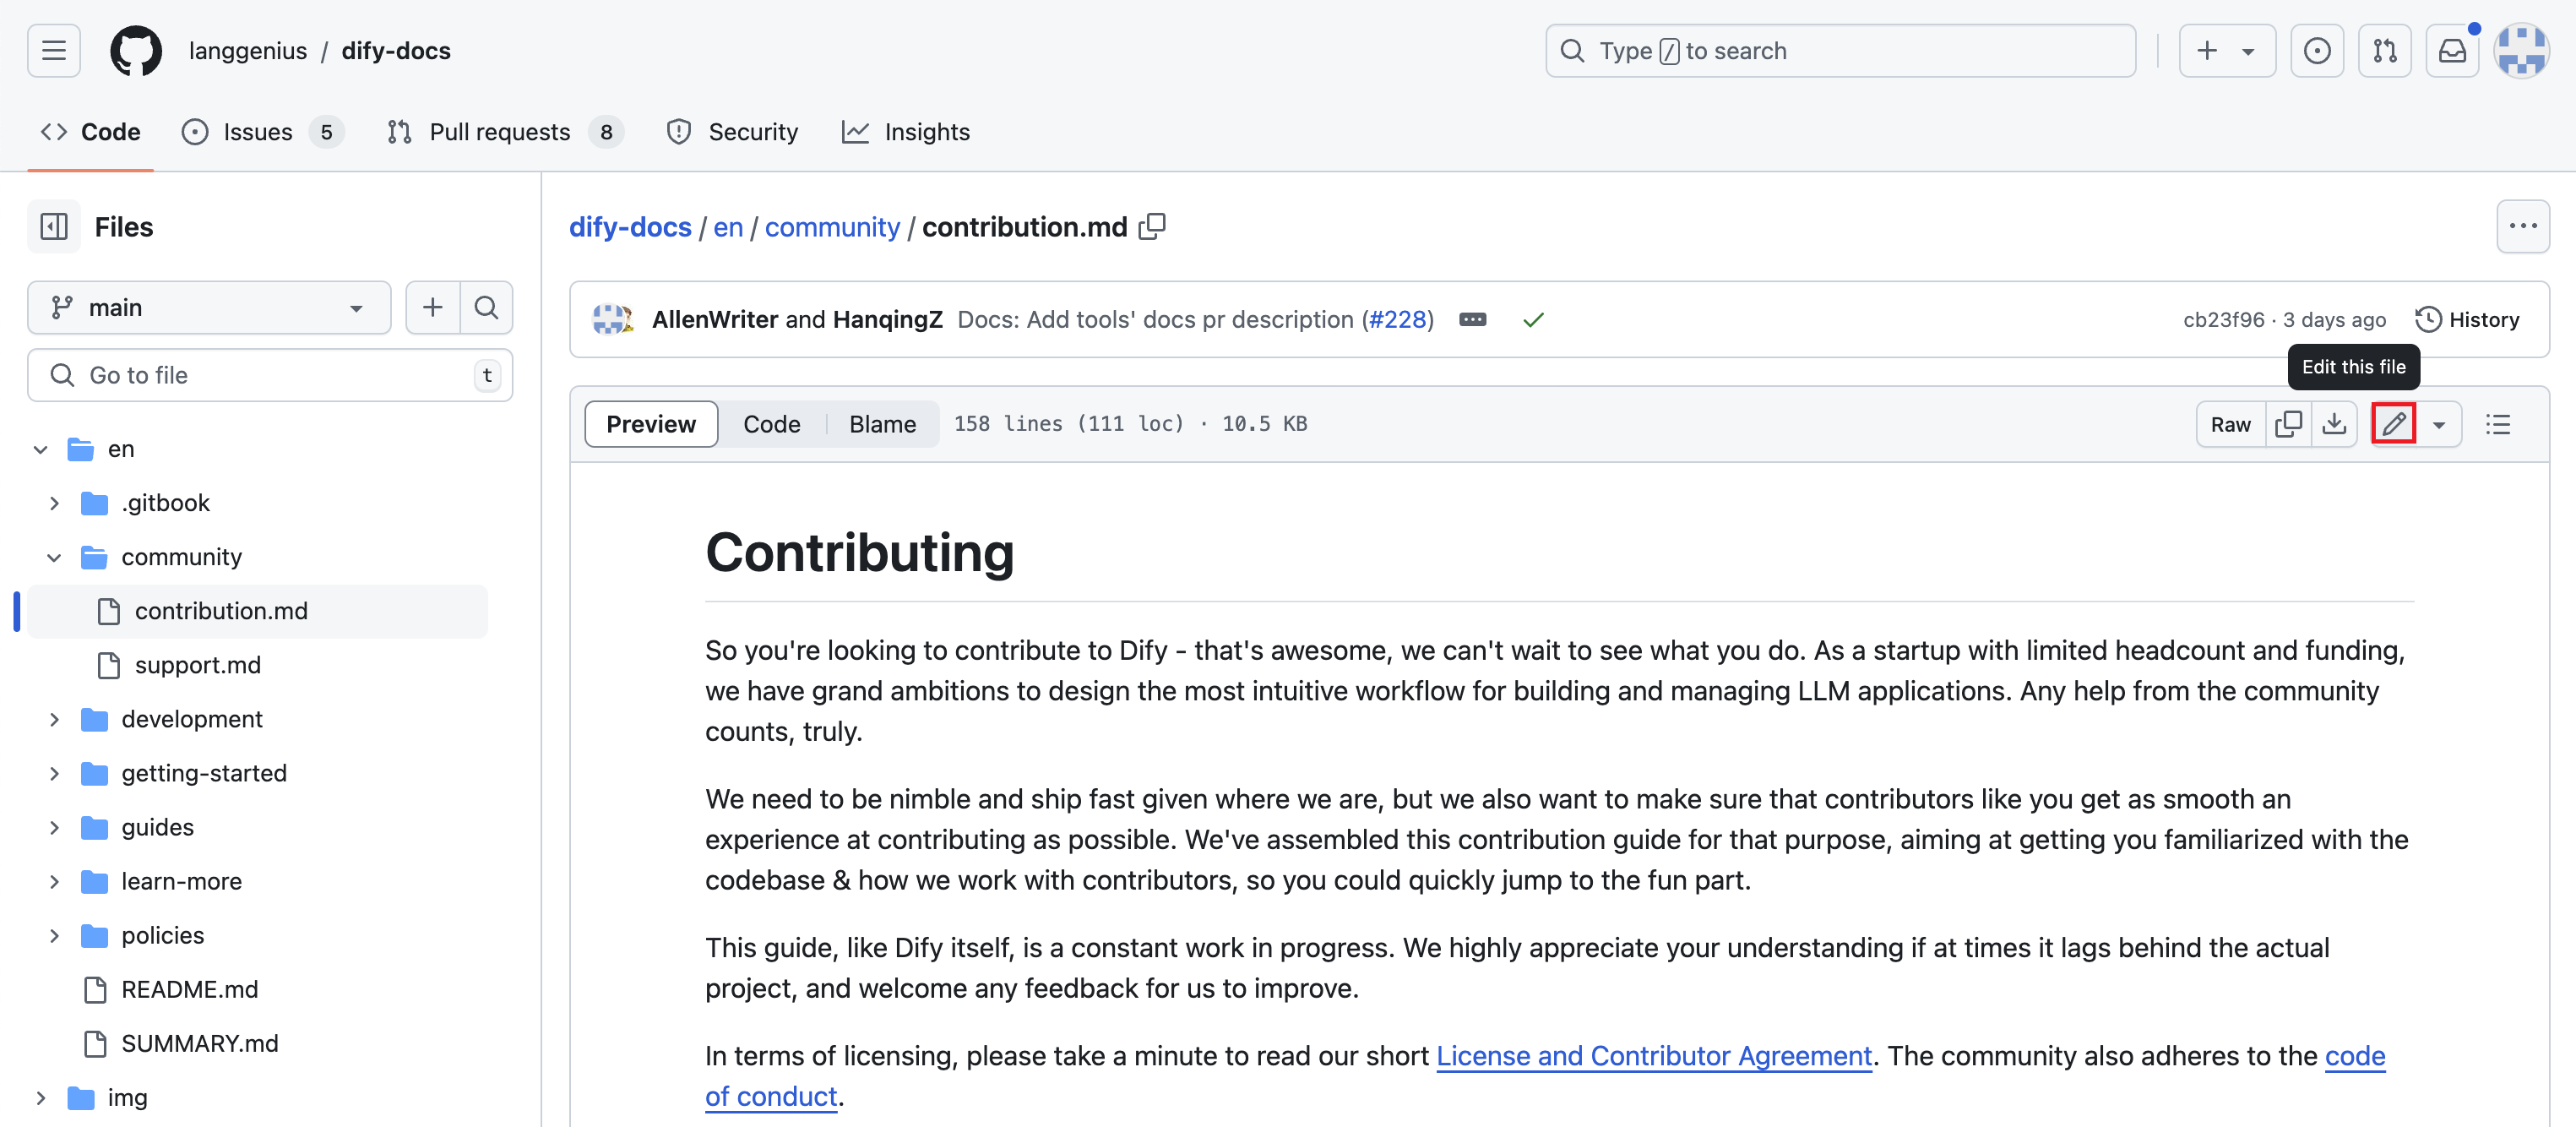Image resolution: width=2576 pixels, height=1127 pixels.
Task: Expand the development folder
Action: pos(55,719)
